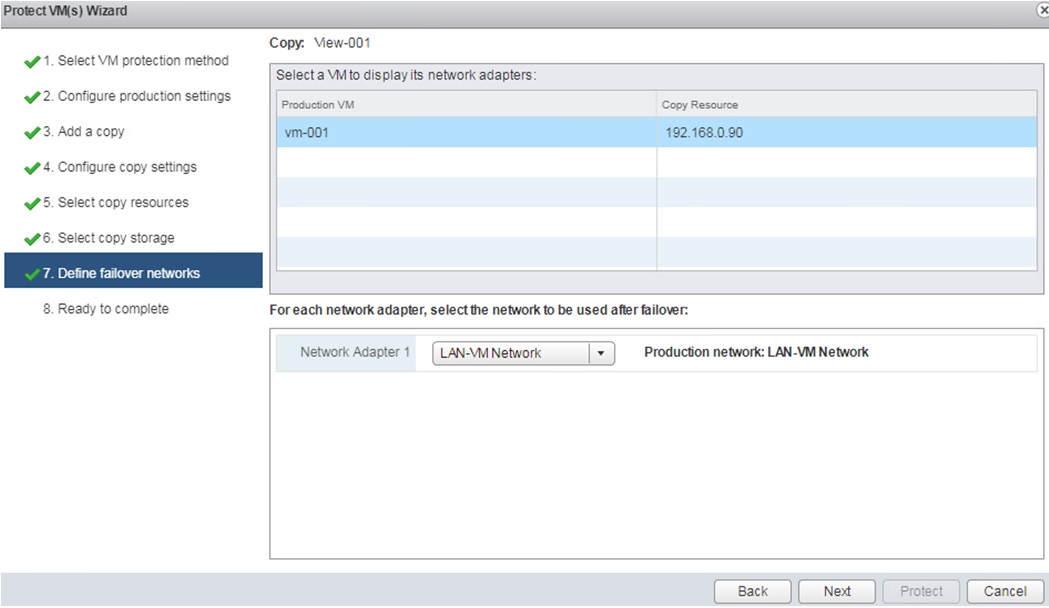Go to the Select VM protection method step
Screen dimensions: 1049x608
click(133, 61)
